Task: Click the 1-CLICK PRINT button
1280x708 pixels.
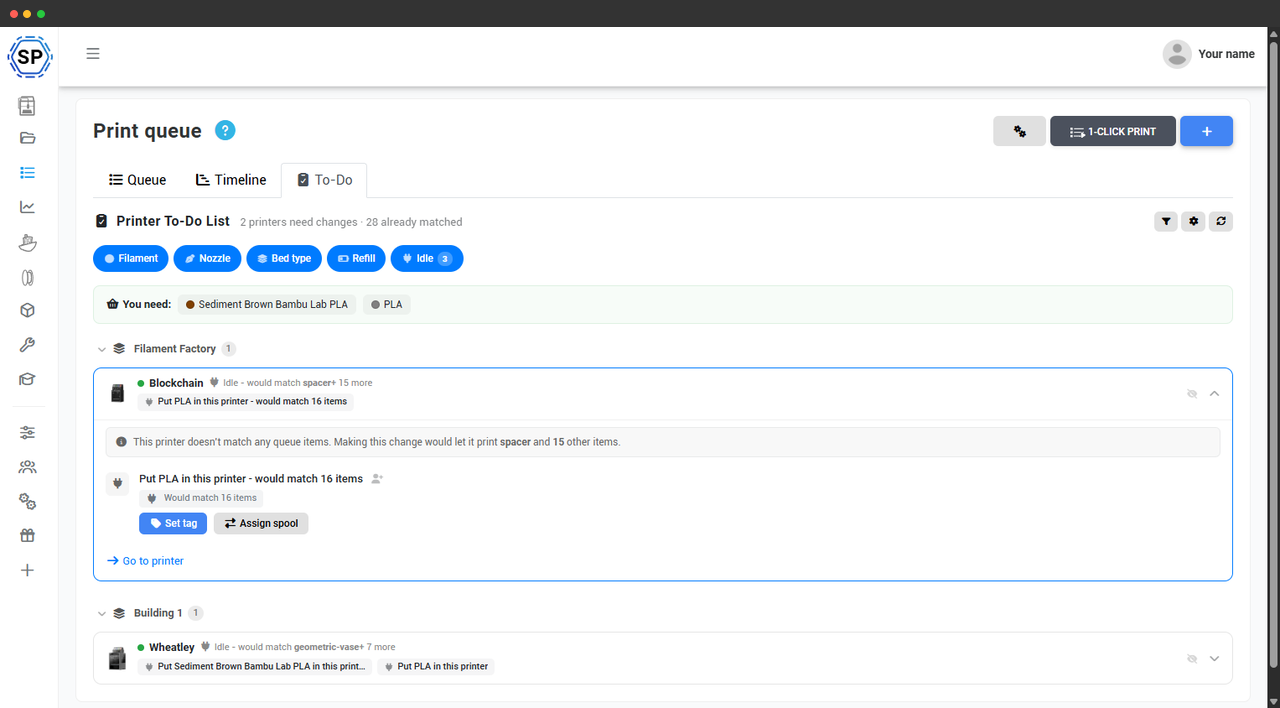Action: (x=1113, y=131)
